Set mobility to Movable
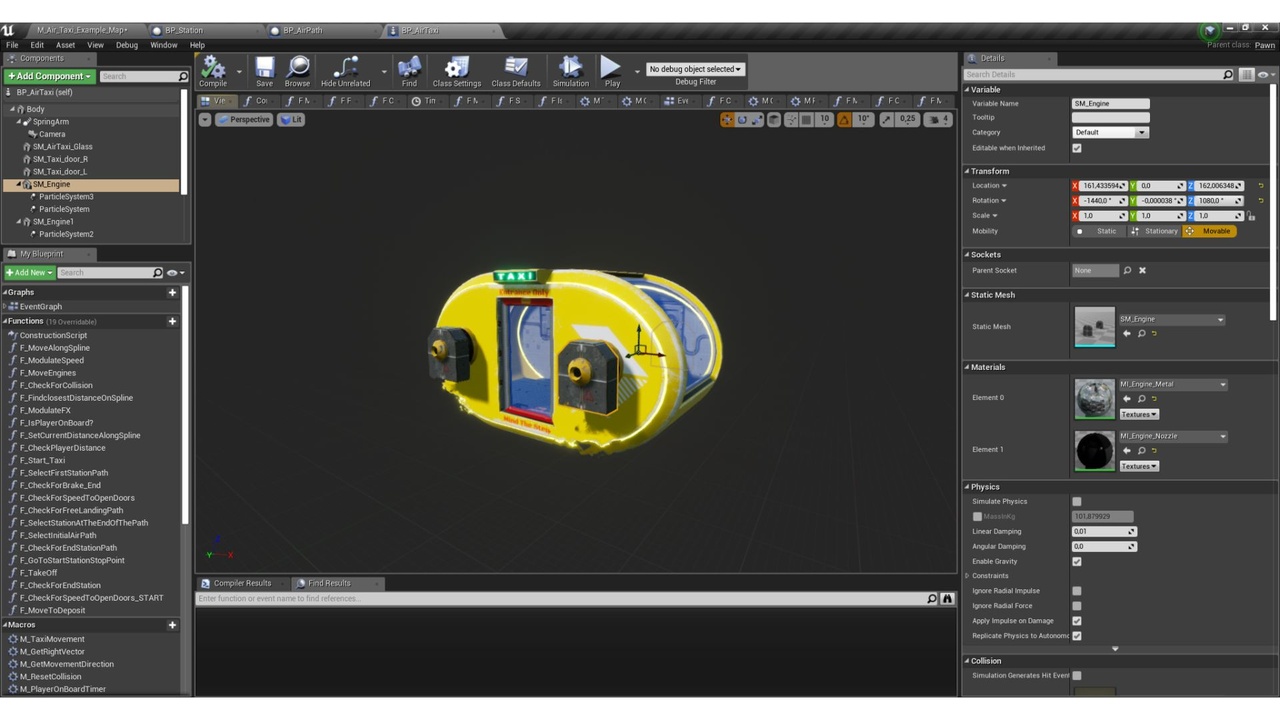This screenshot has width=1280, height=720. click(1209, 231)
